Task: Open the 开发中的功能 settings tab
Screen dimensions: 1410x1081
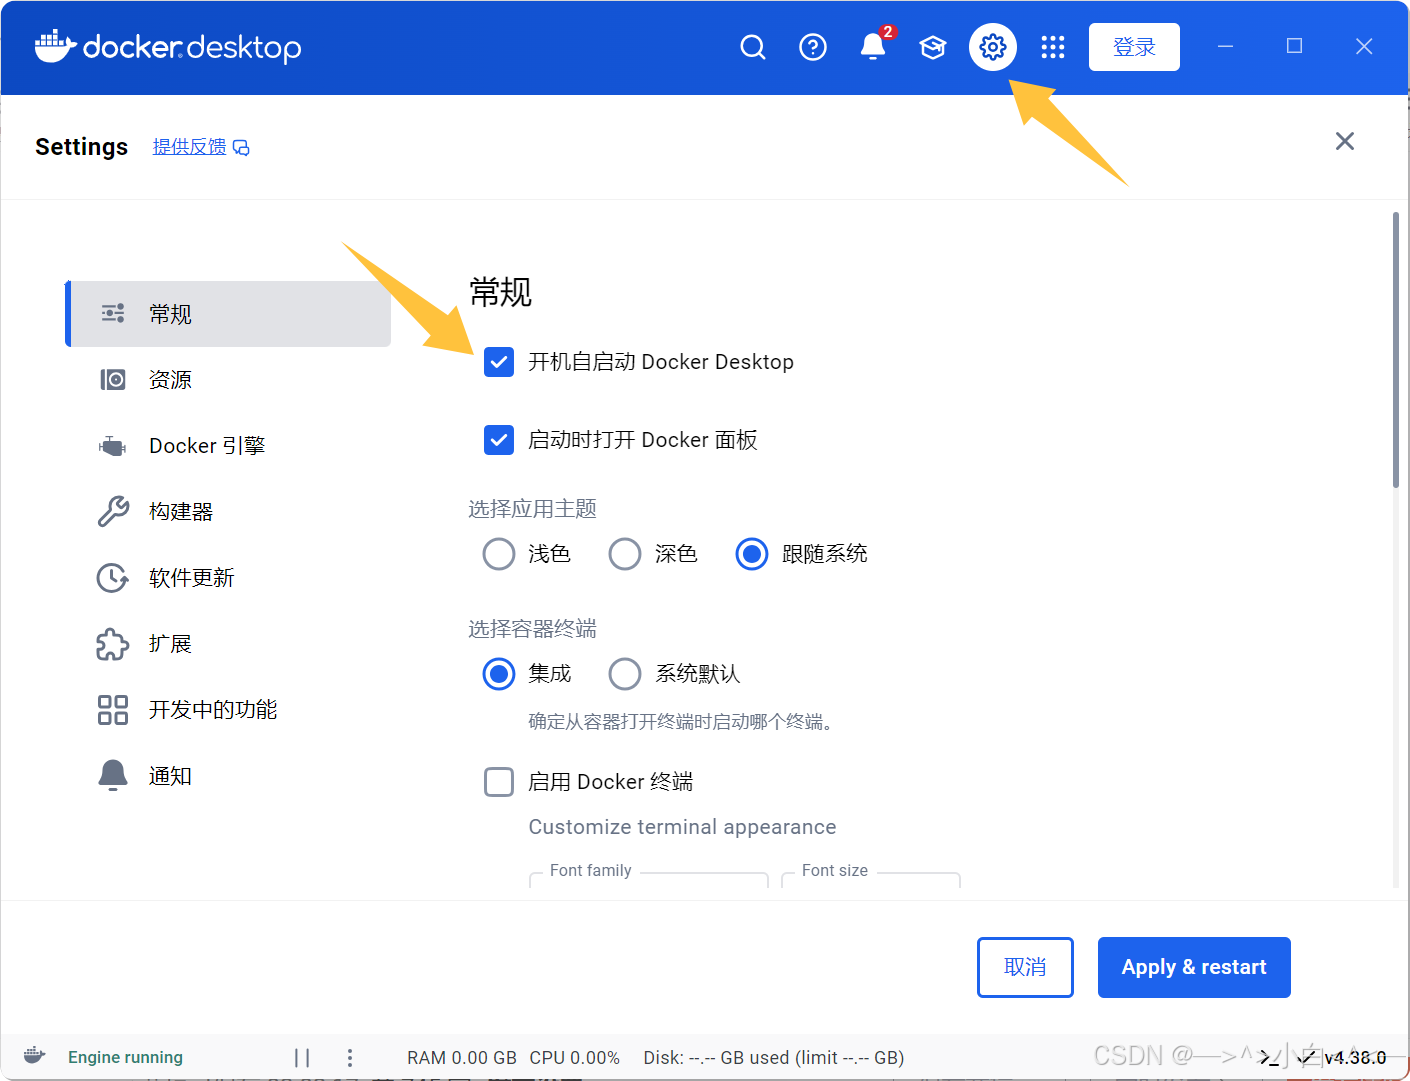Action: tap(229, 710)
